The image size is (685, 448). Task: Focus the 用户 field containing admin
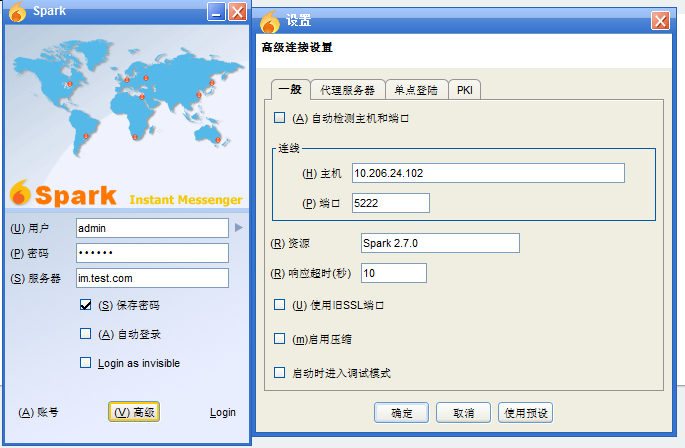point(152,228)
